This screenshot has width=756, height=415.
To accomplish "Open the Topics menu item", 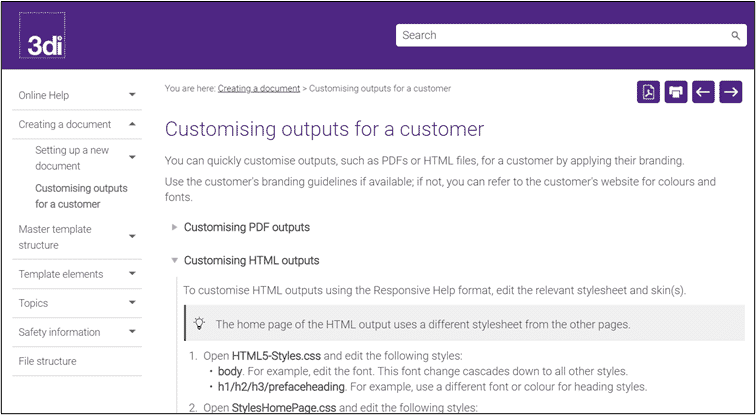I will pyautogui.click(x=77, y=303).
